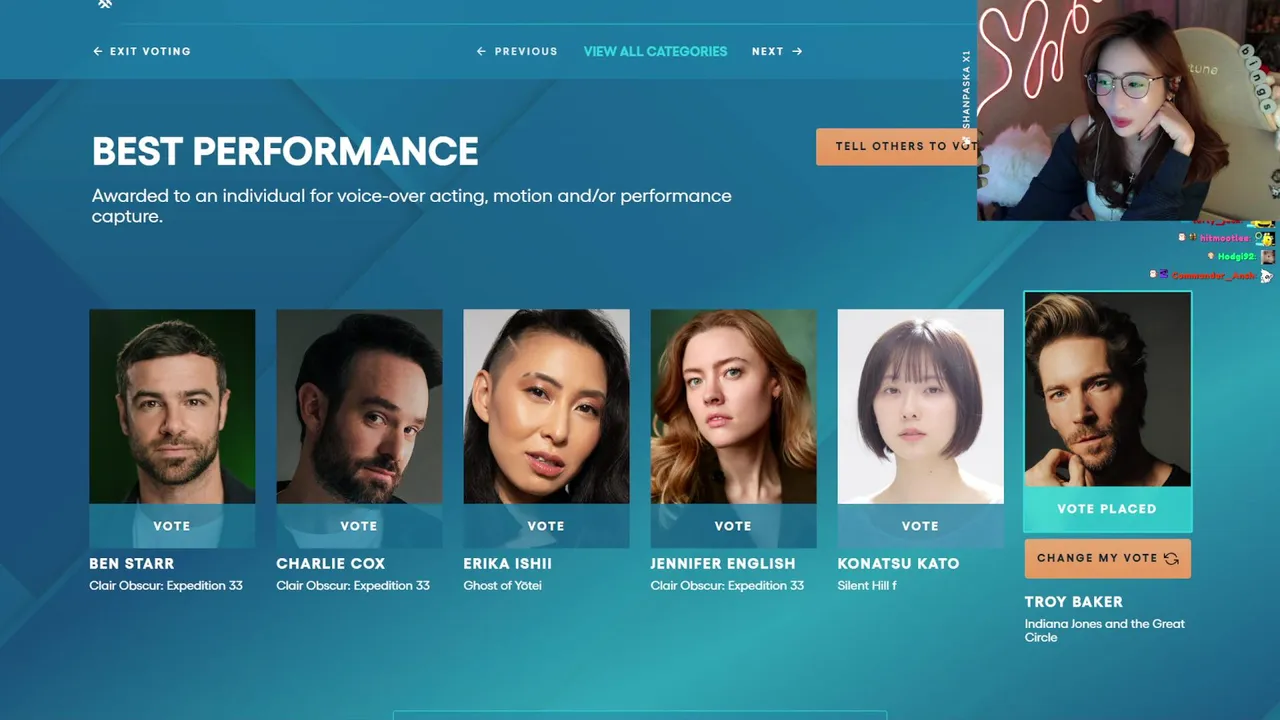Click the logo icon at top left
The height and width of the screenshot is (720, 1280).
click(x=105, y=4)
